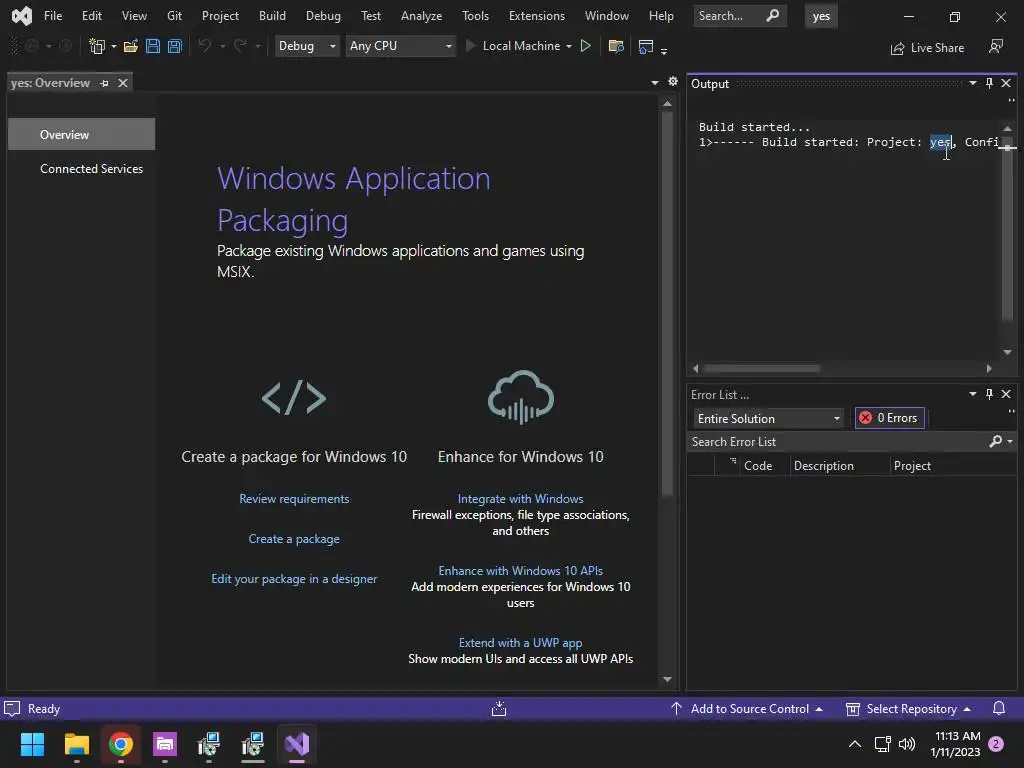Open the New Project dropdown arrow
1024x768 pixels.
pyautogui.click(x=114, y=46)
